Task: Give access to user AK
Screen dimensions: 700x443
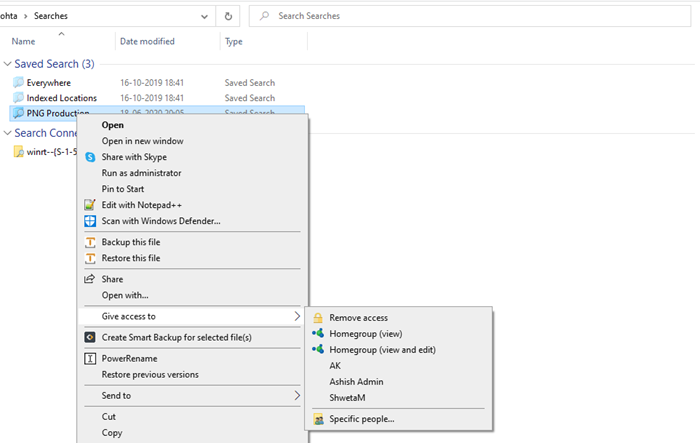Action: (335, 366)
